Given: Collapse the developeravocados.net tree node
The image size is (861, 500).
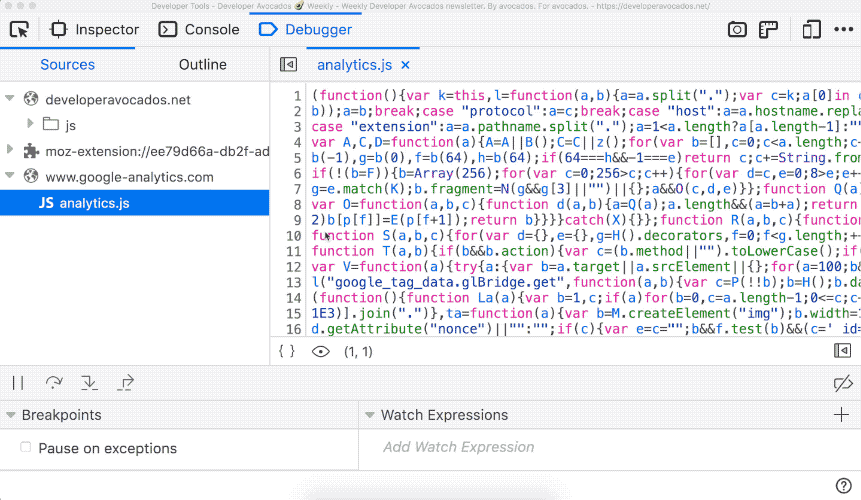Looking at the screenshot, I should [x=11, y=100].
